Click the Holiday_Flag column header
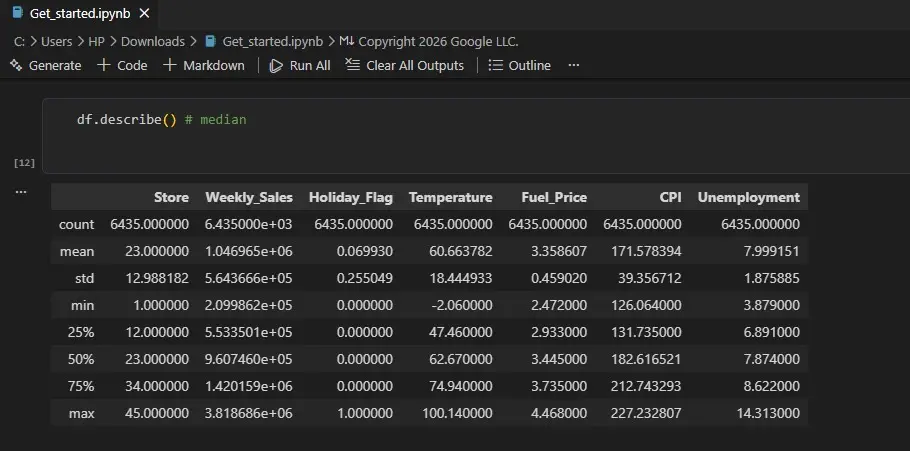Viewport: 910px width, 451px height. (351, 197)
